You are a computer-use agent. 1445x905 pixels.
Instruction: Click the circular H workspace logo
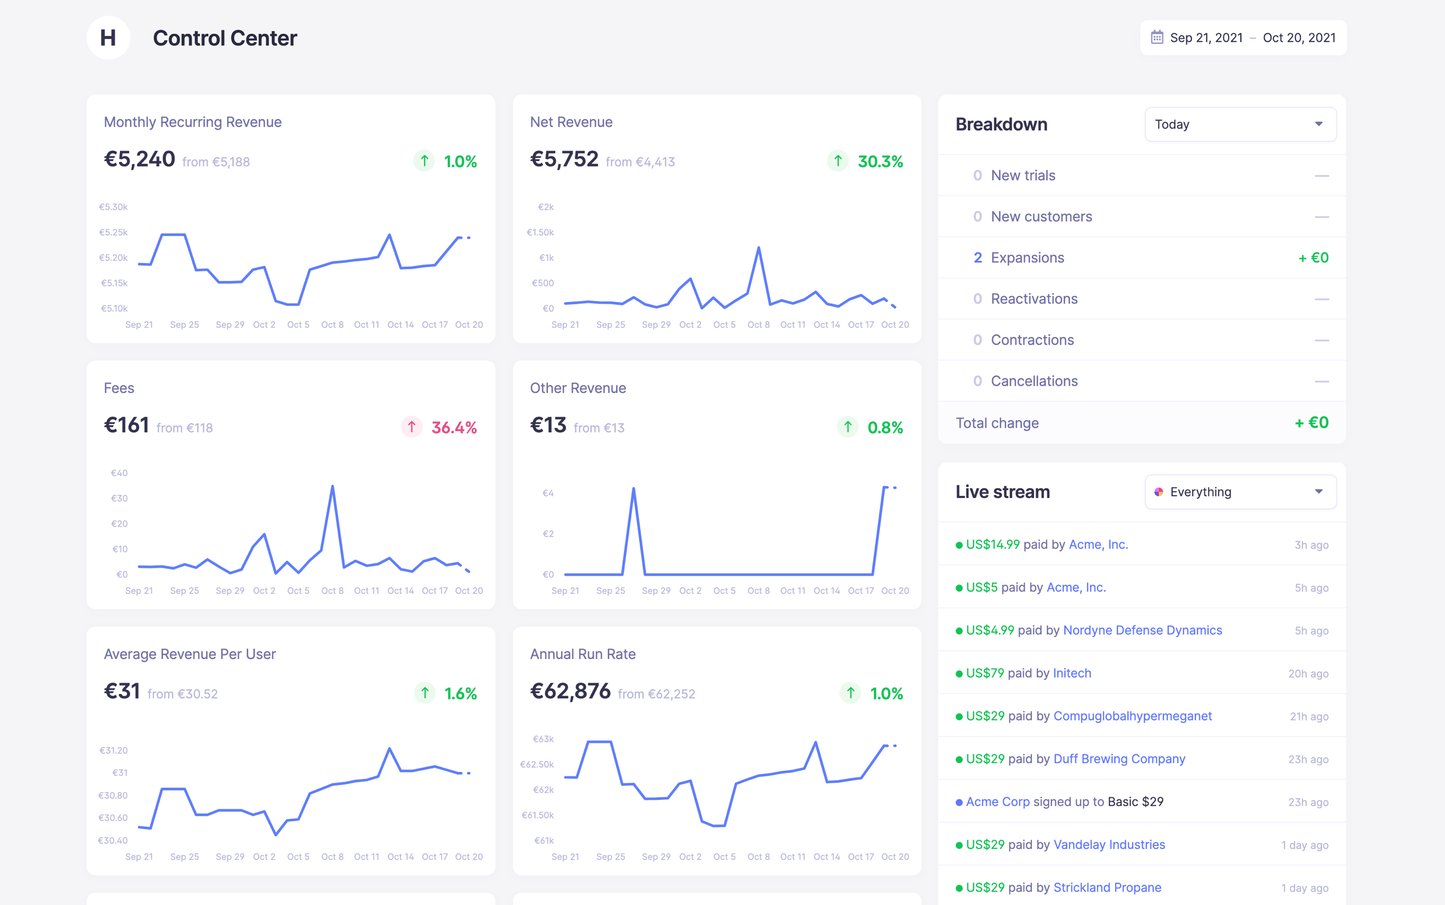point(108,37)
